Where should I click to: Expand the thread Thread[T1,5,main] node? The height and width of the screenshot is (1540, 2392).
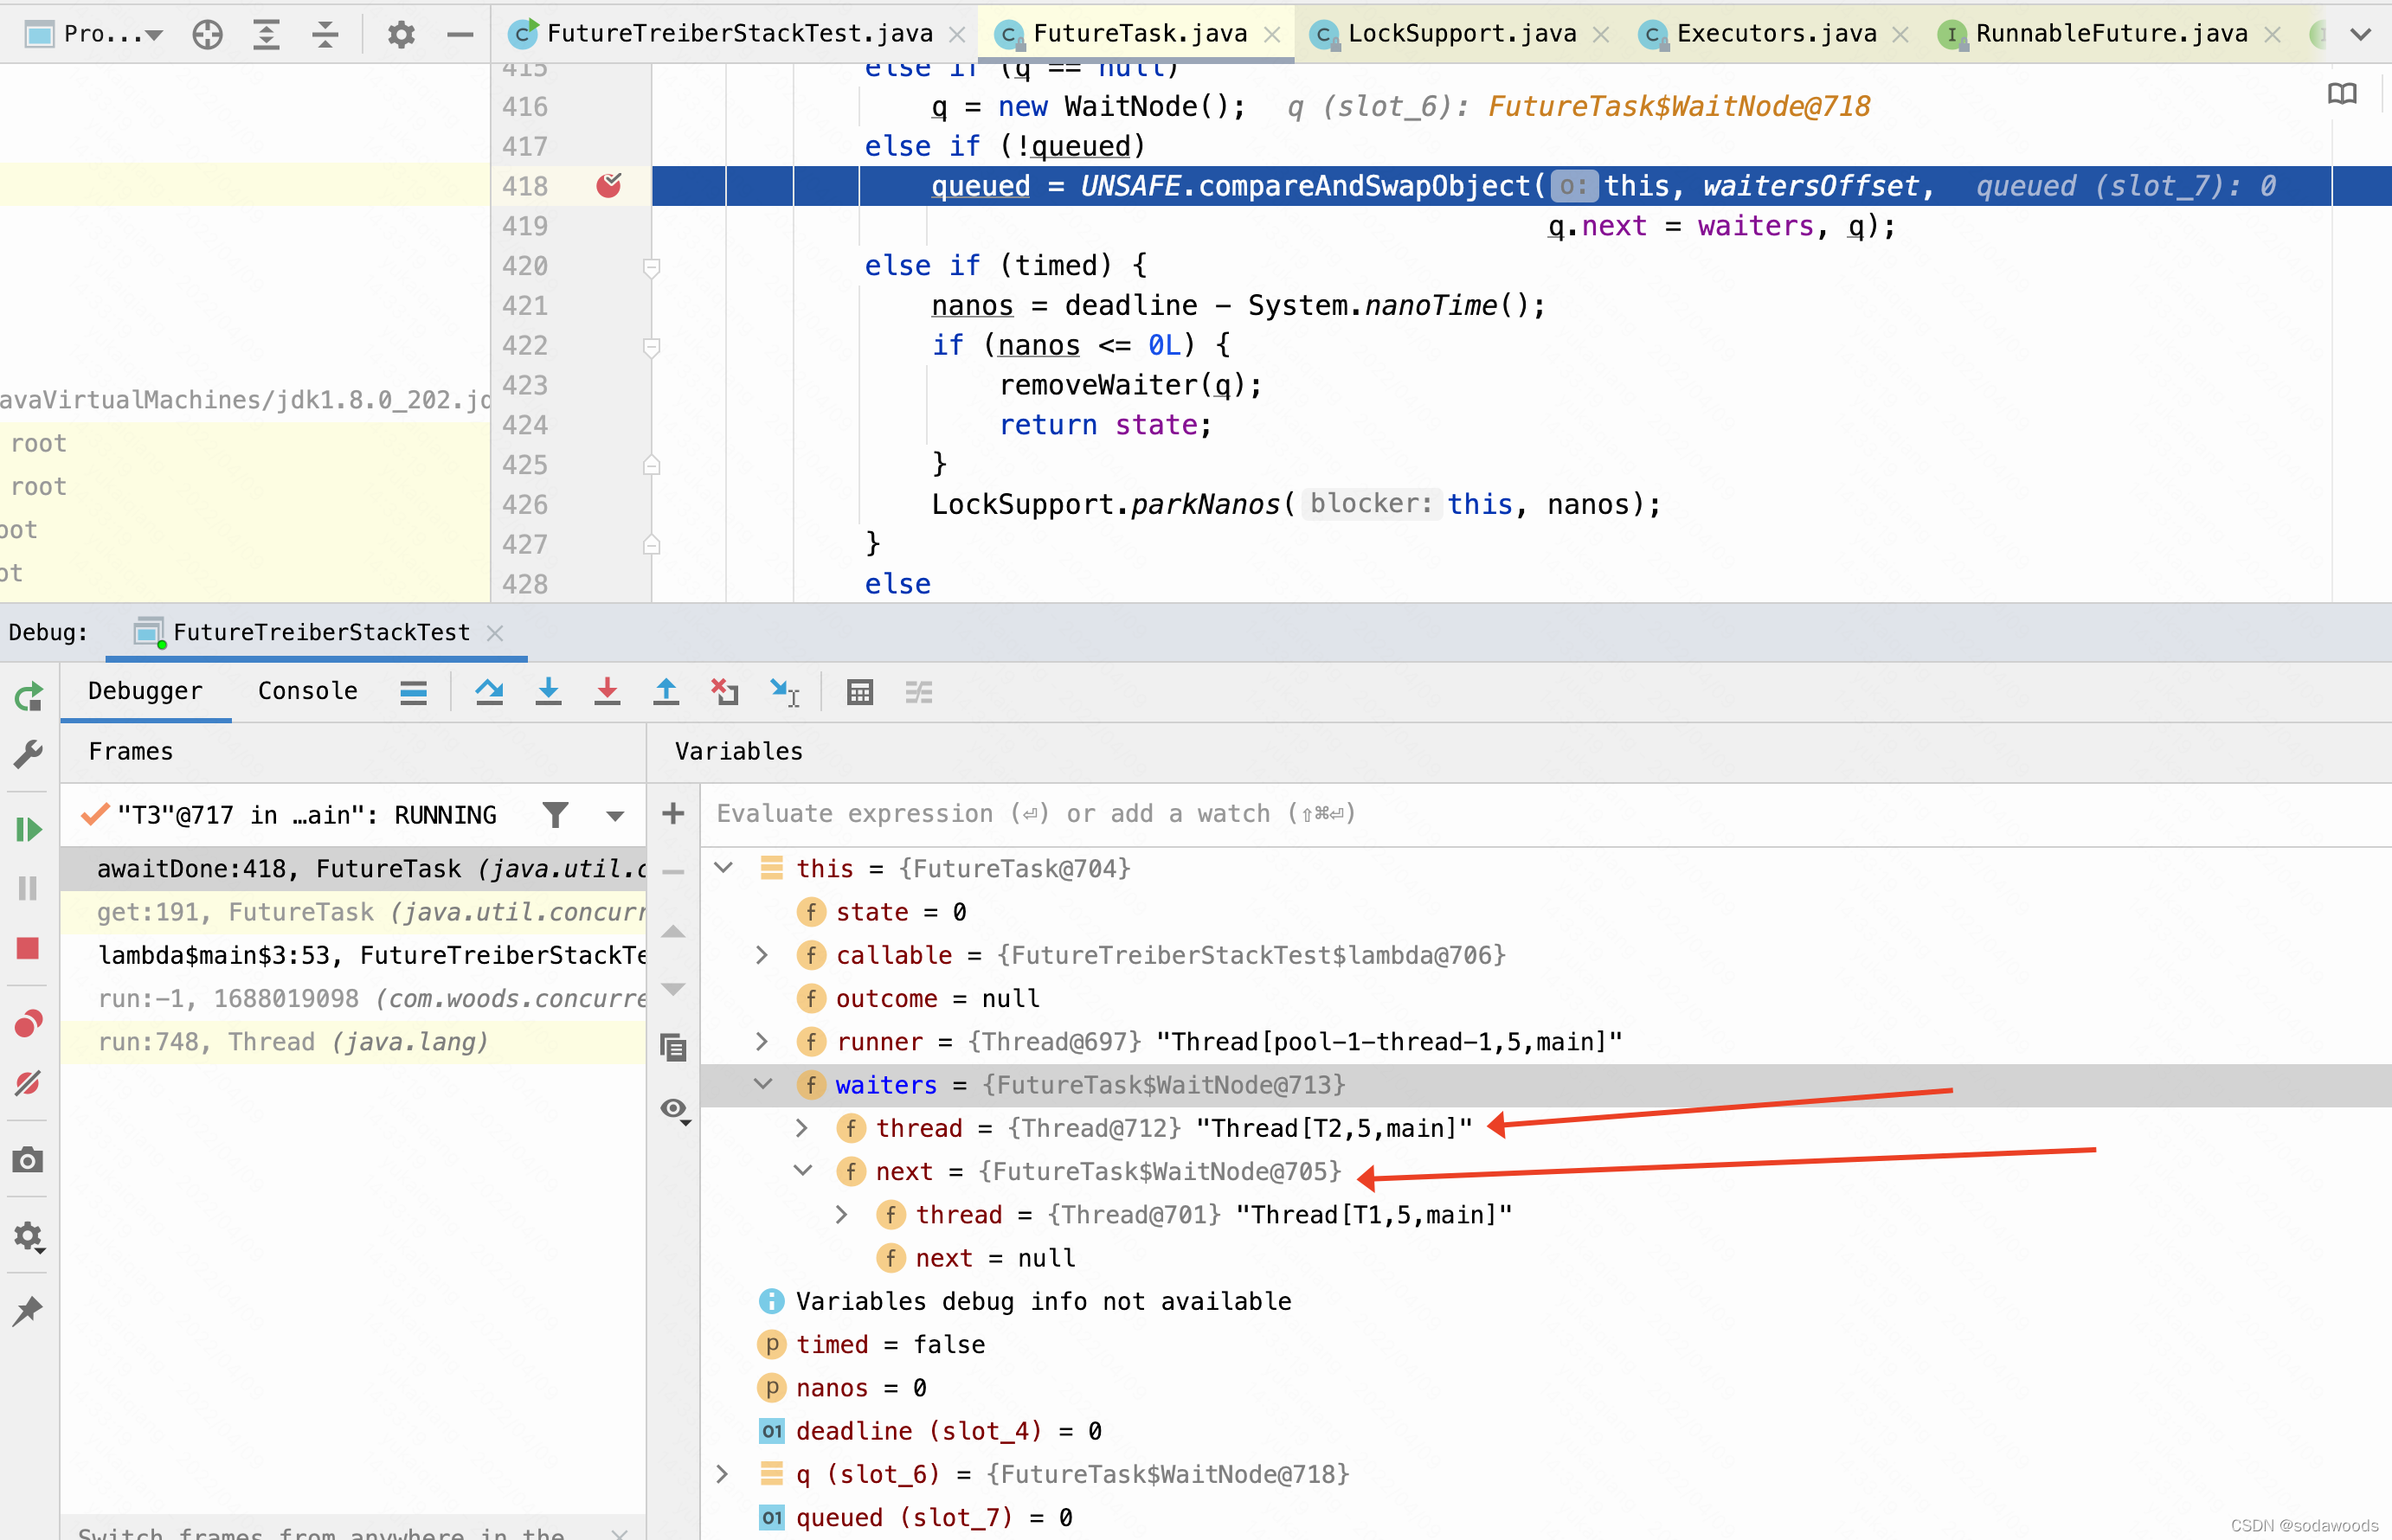point(842,1215)
